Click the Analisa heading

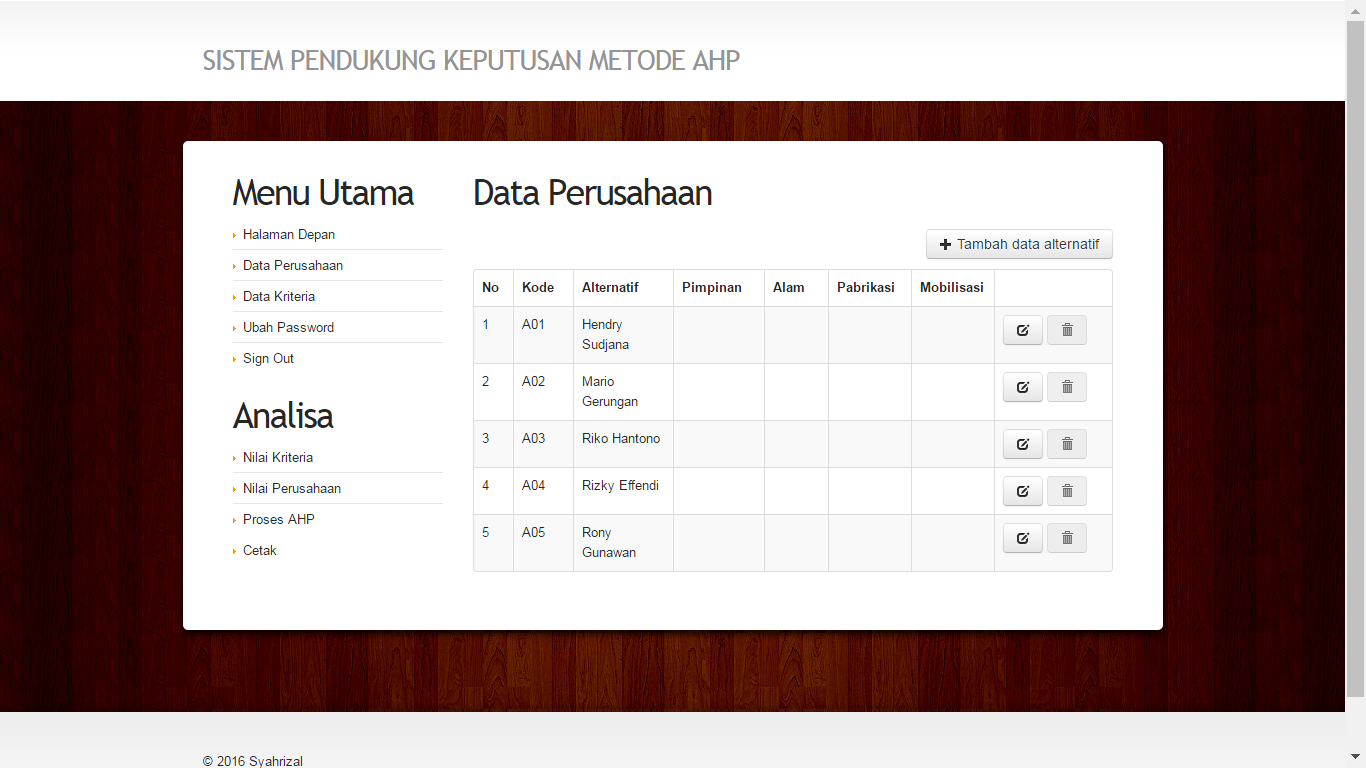point(283,416)
